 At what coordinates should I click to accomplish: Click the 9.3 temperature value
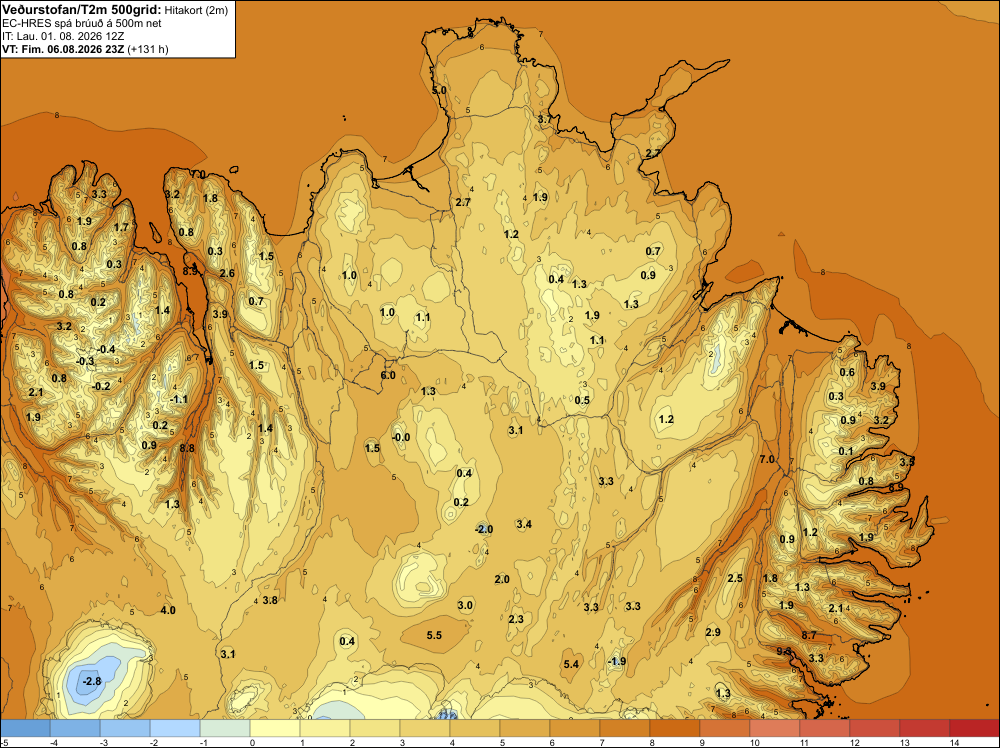point(784,651)
